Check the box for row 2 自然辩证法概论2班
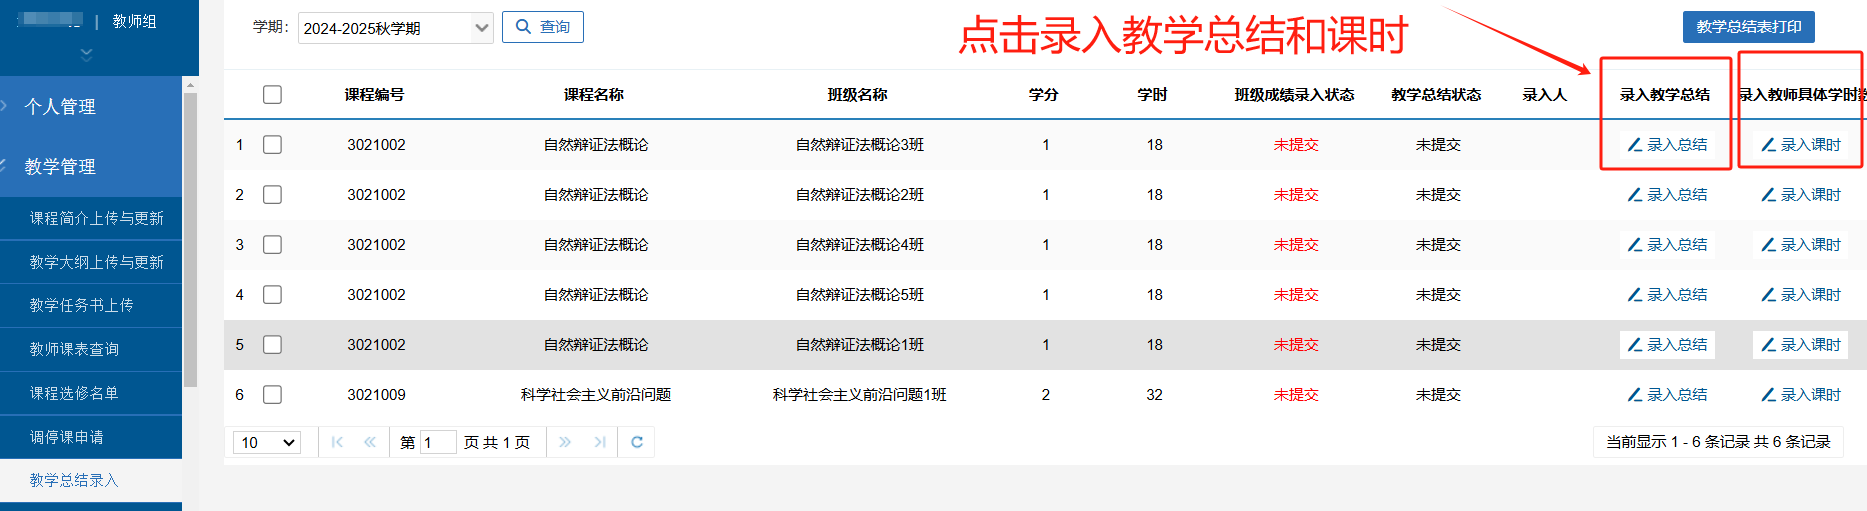Image resolution: width=1867 pixels, height=511 pixels. click(x=272, y=195)
